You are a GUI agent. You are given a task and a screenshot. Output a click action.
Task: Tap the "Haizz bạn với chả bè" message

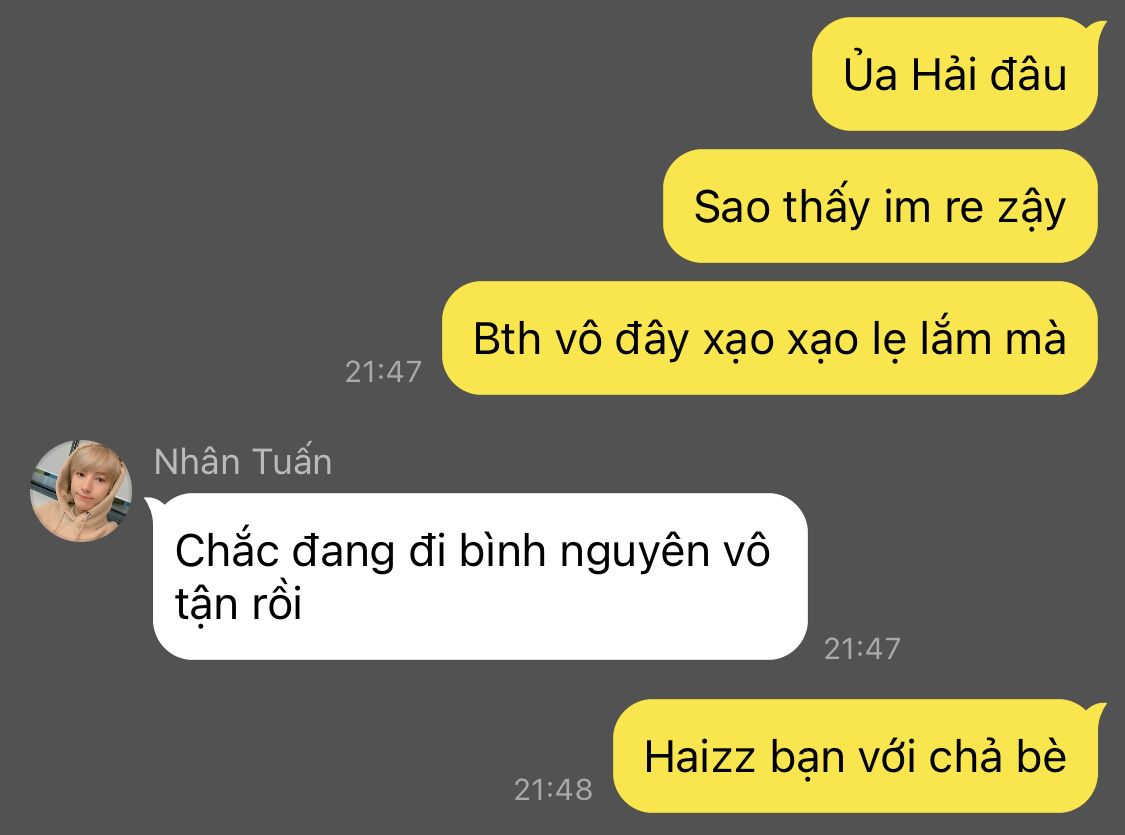click(x=855, y=756)
